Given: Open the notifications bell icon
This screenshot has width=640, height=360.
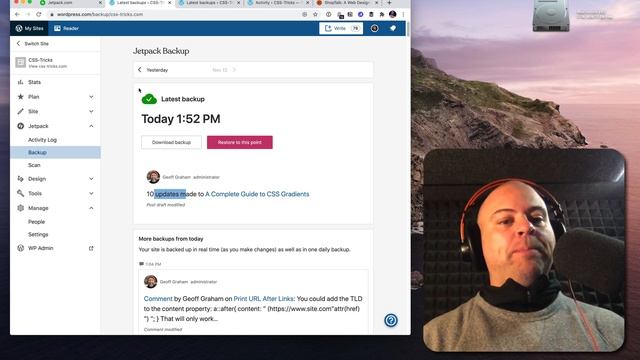Looking at the screenshot, I should (393, 28).
